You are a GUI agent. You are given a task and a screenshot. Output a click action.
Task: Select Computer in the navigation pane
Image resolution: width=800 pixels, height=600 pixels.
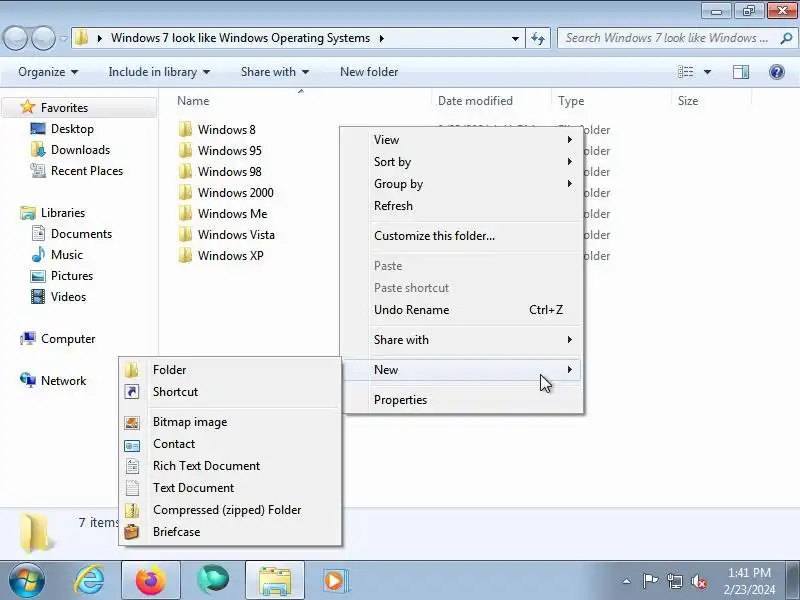[68, 339]
